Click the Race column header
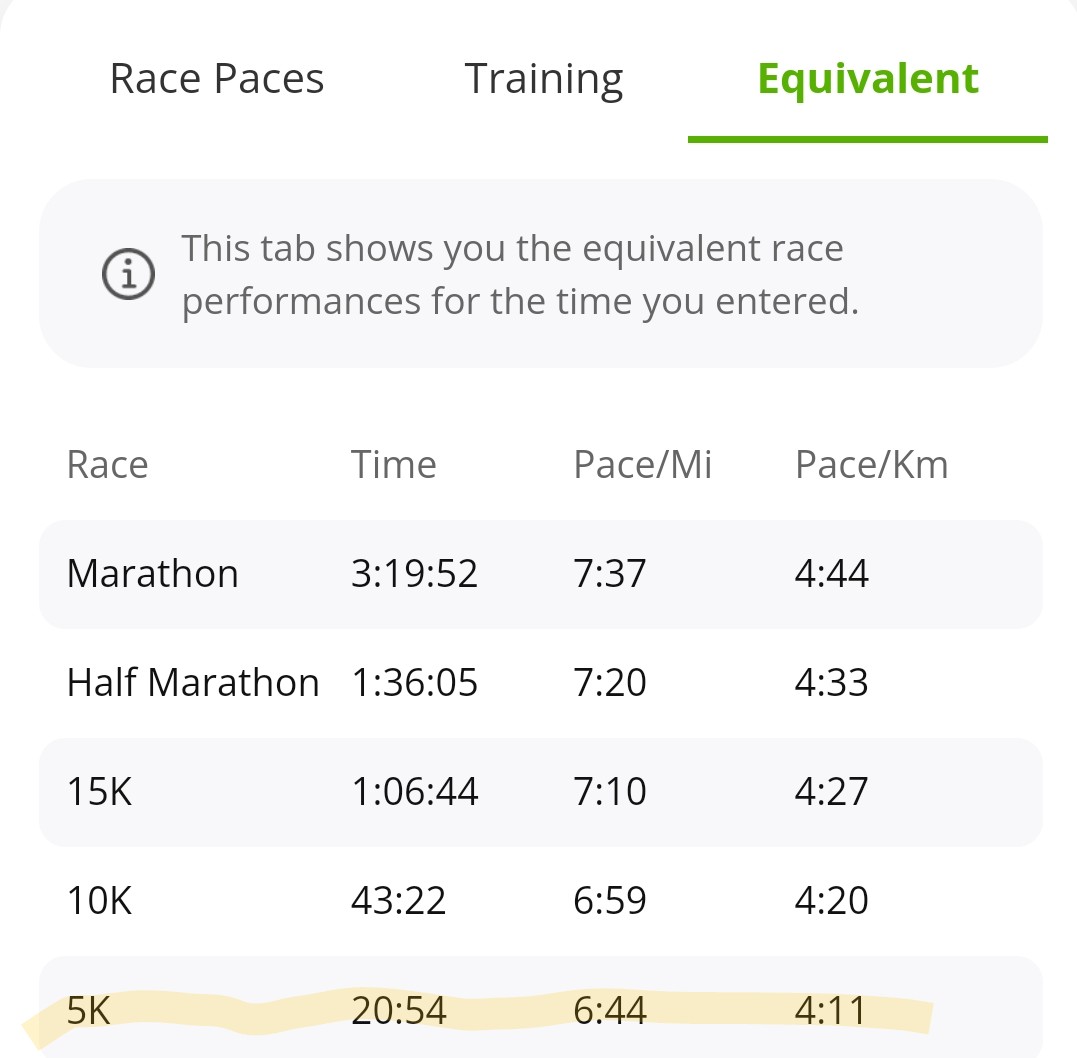 click(107, 465)
